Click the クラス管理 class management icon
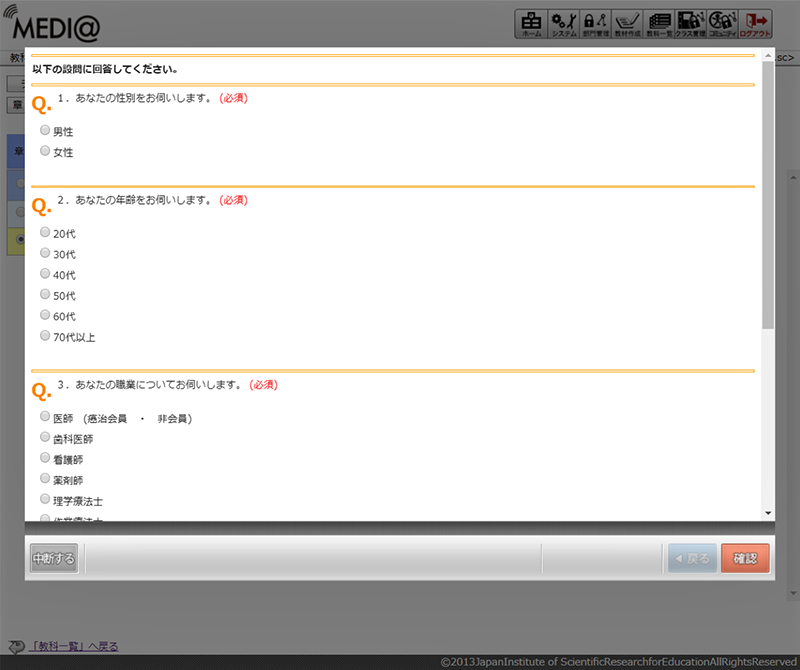 click(690, 24)
